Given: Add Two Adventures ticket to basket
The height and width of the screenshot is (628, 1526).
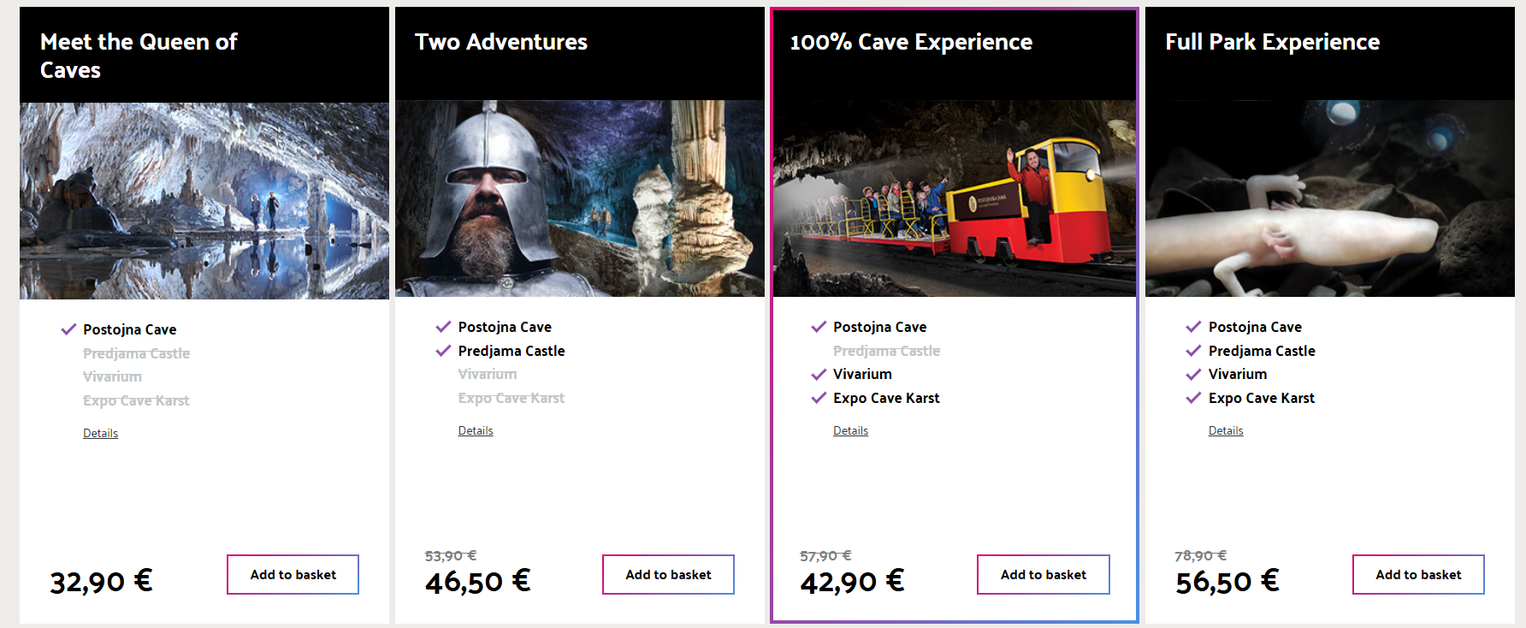Looking at the screenshot, I should pyautogui.click(x=668, y=575).
